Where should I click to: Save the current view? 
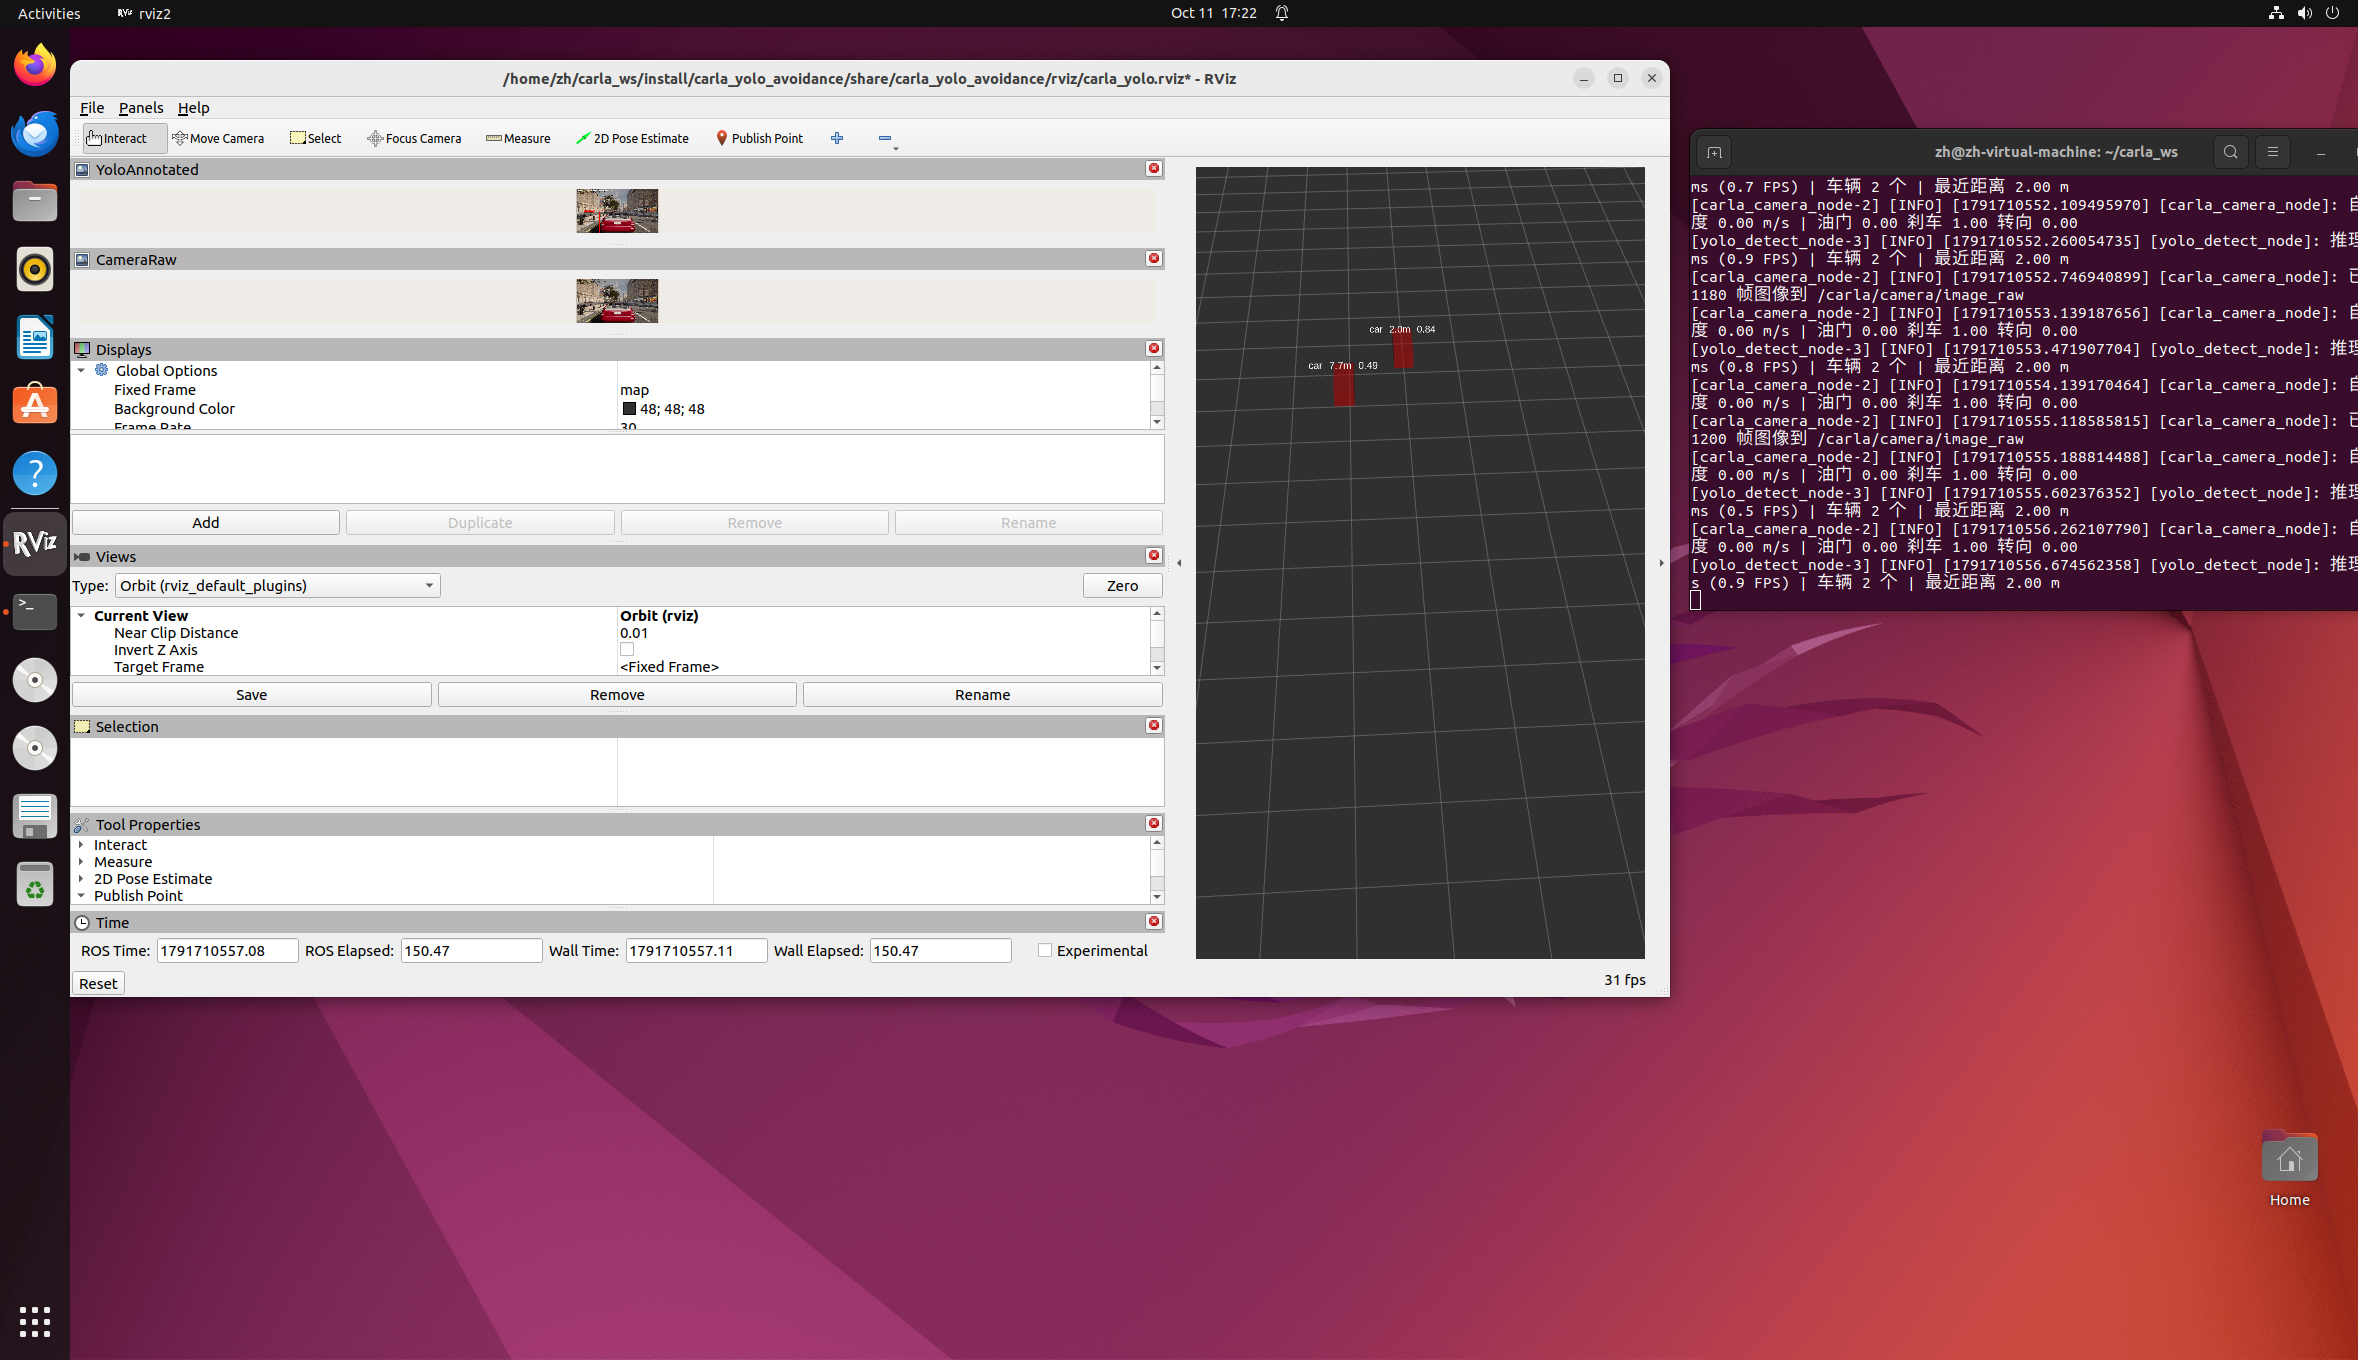251,694
